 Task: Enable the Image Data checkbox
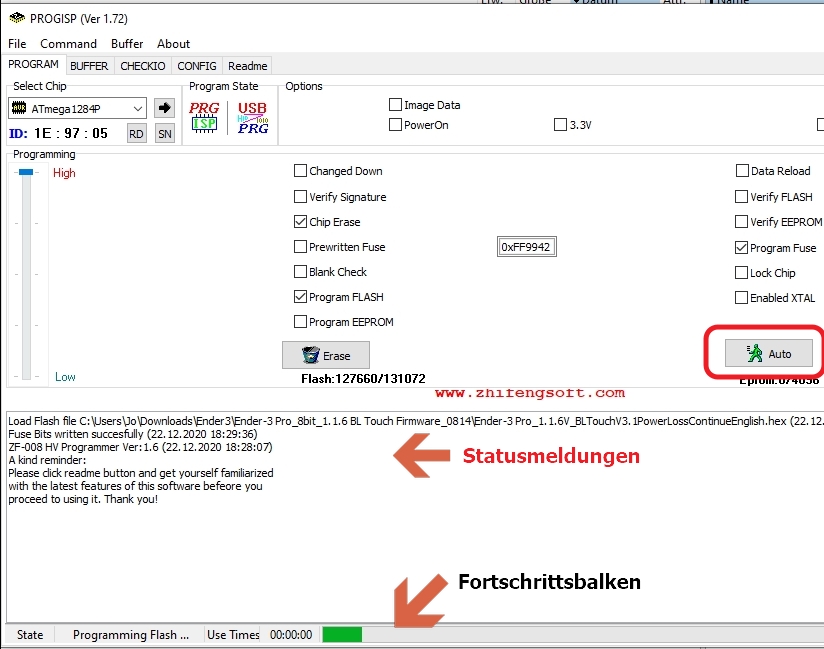pos(395,105)
